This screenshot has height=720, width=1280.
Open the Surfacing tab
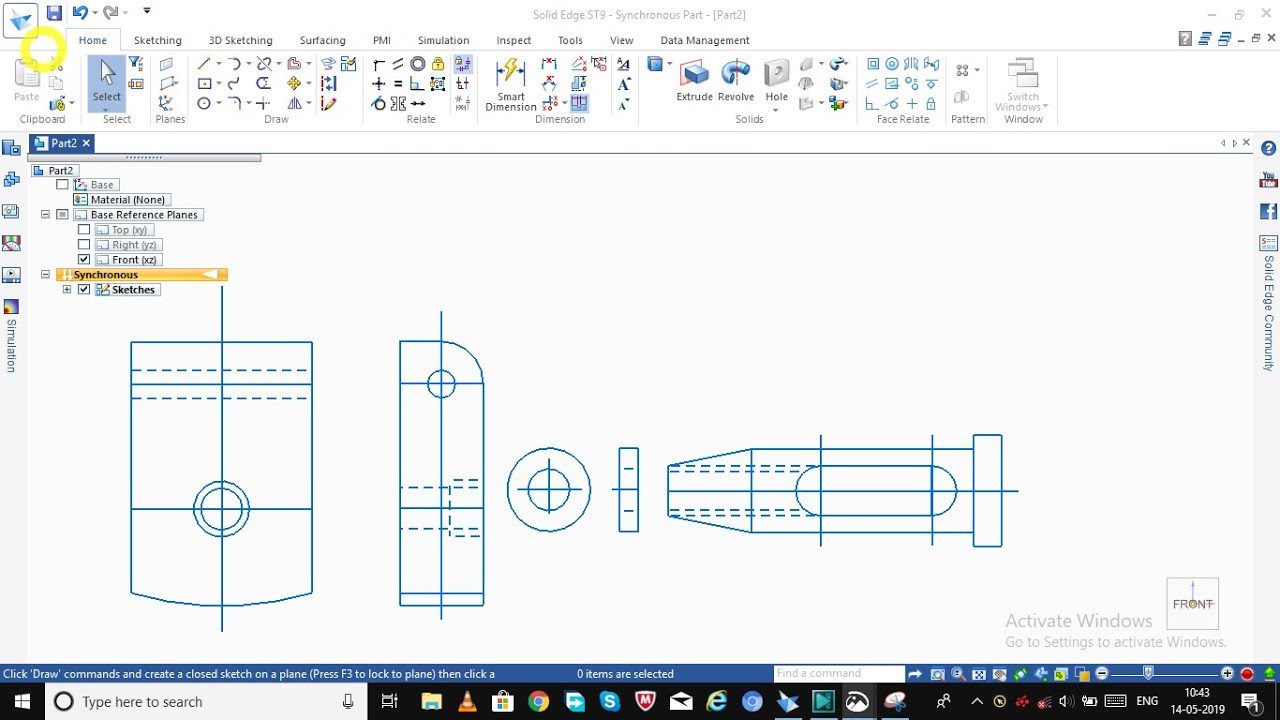pos(322,40)
